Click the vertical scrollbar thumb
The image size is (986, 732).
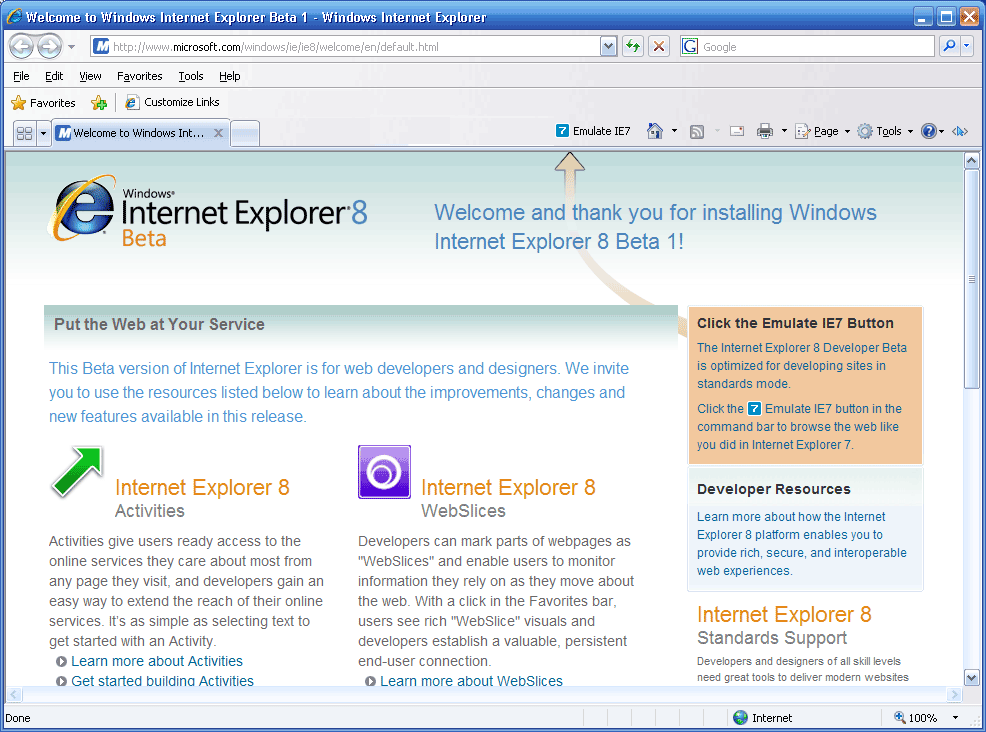[x=972, y=279]
